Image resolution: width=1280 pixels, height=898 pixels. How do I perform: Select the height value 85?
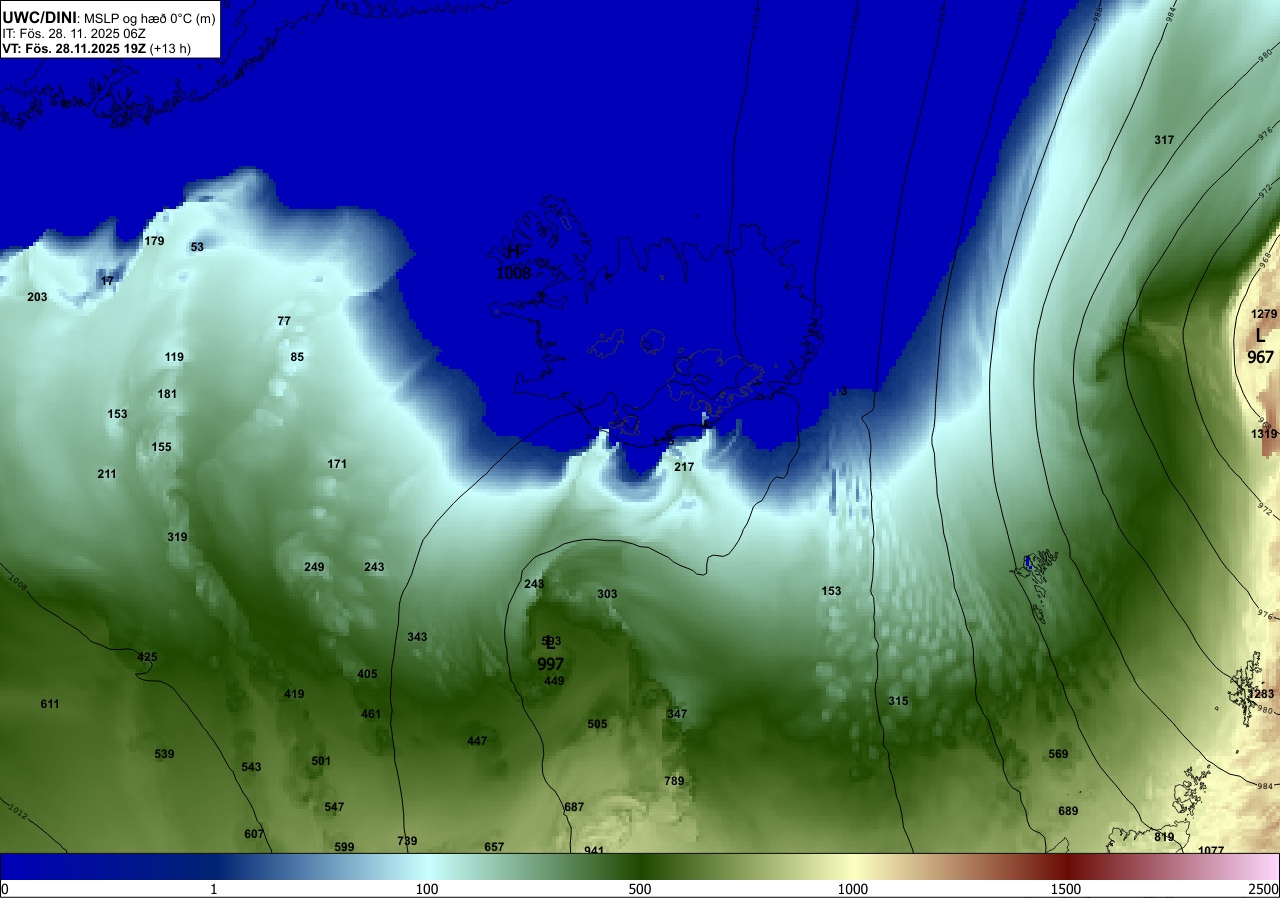point(297,357)
